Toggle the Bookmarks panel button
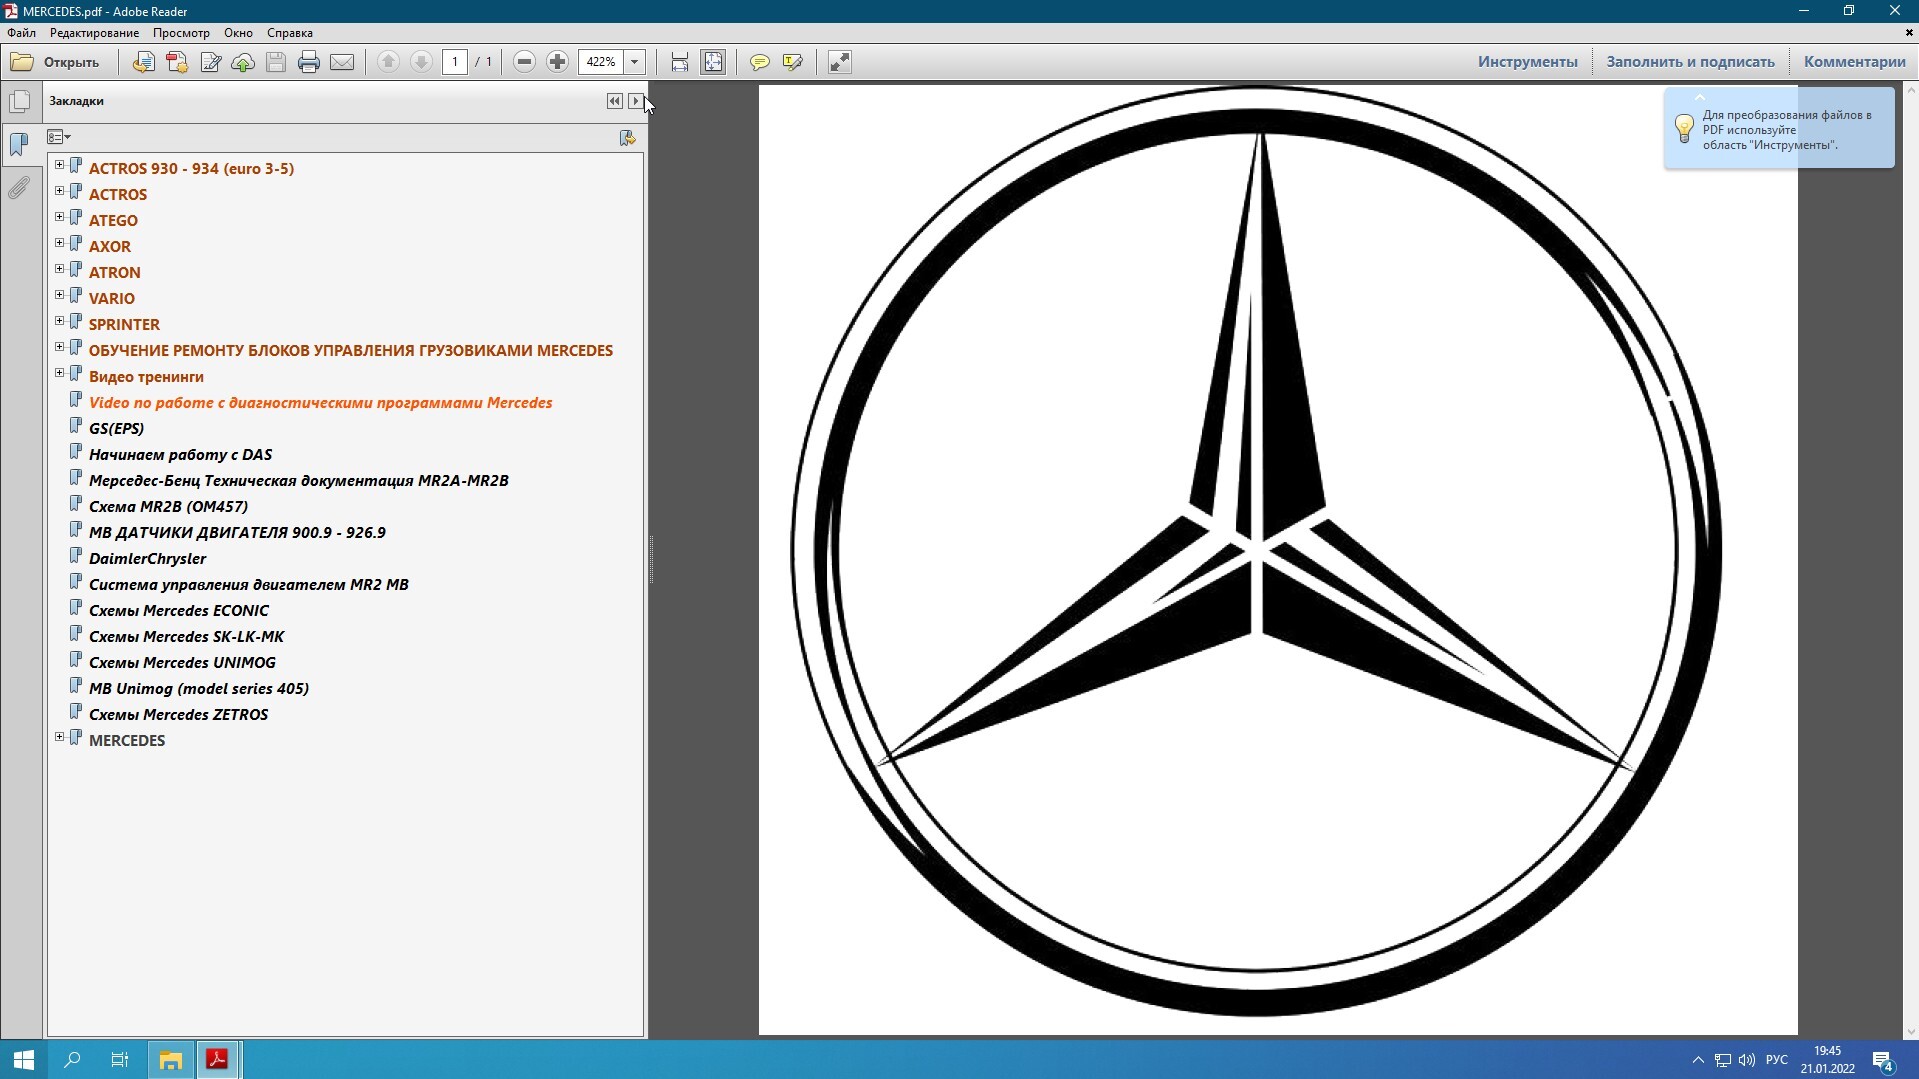 pyautogui.click(x=19, y=144)
